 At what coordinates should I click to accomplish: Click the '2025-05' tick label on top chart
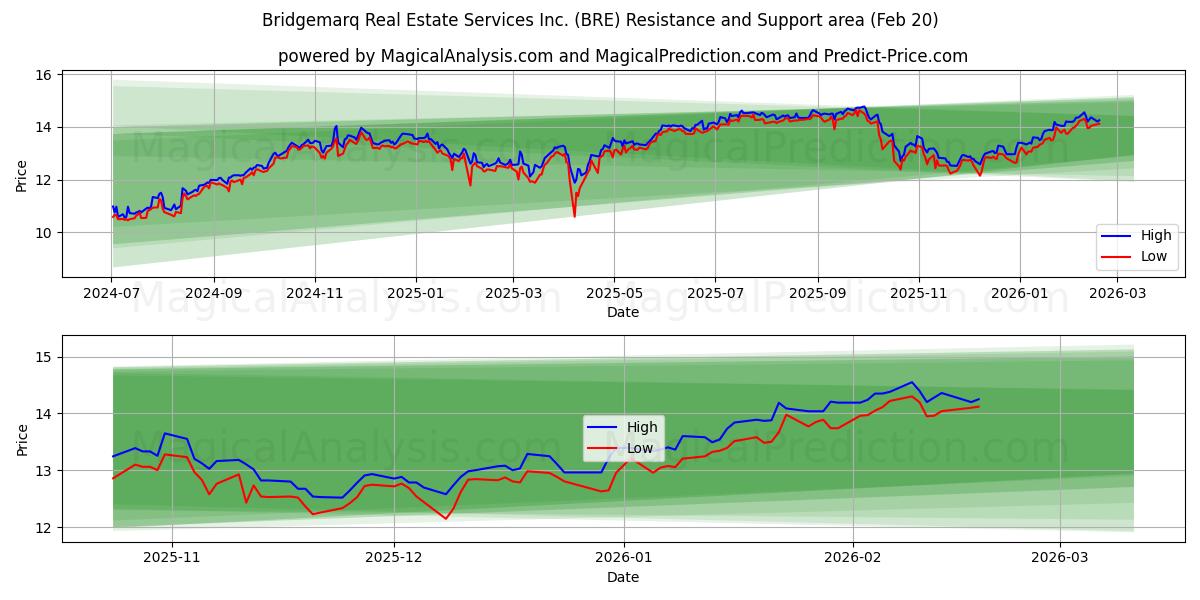(x=614, y=294)
